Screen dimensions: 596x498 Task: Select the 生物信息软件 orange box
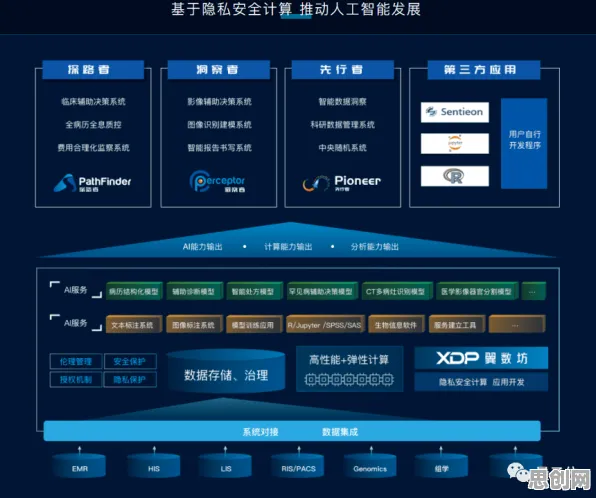(x=396, y=324)
